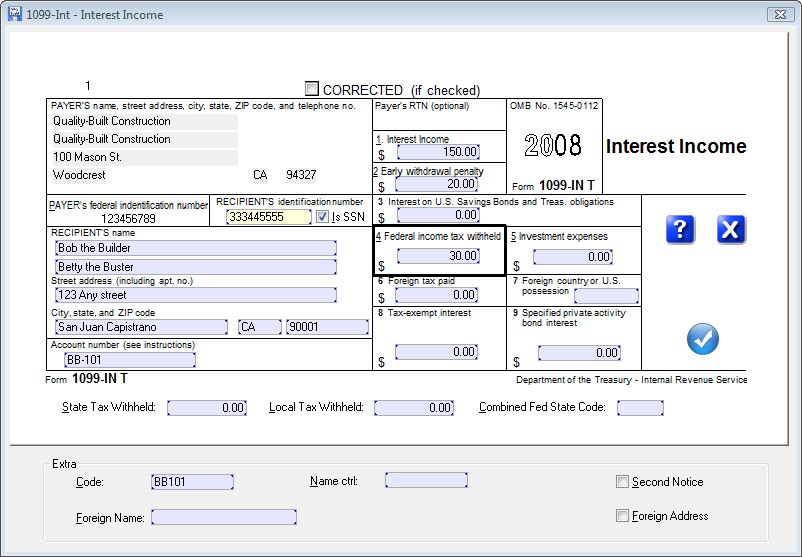This screenshot has height=557, width=802.
Task: Enable the Second Notice checkbox
Action: click(622, 482)
